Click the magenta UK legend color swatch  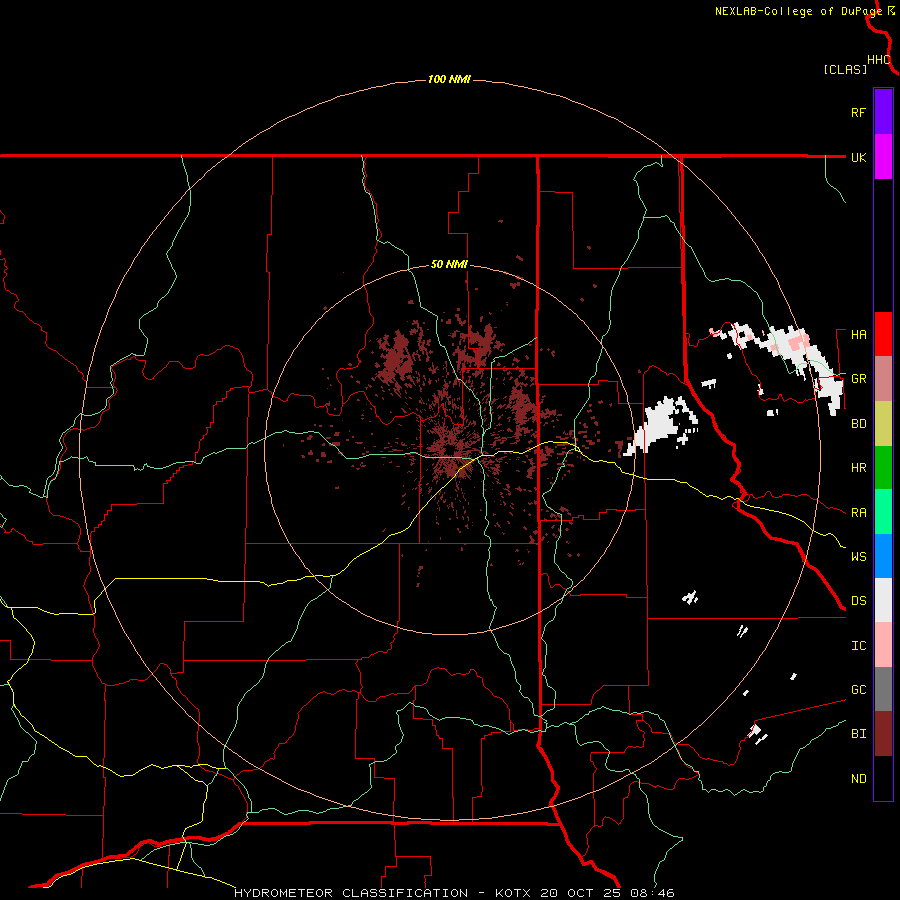click(883, 157)
